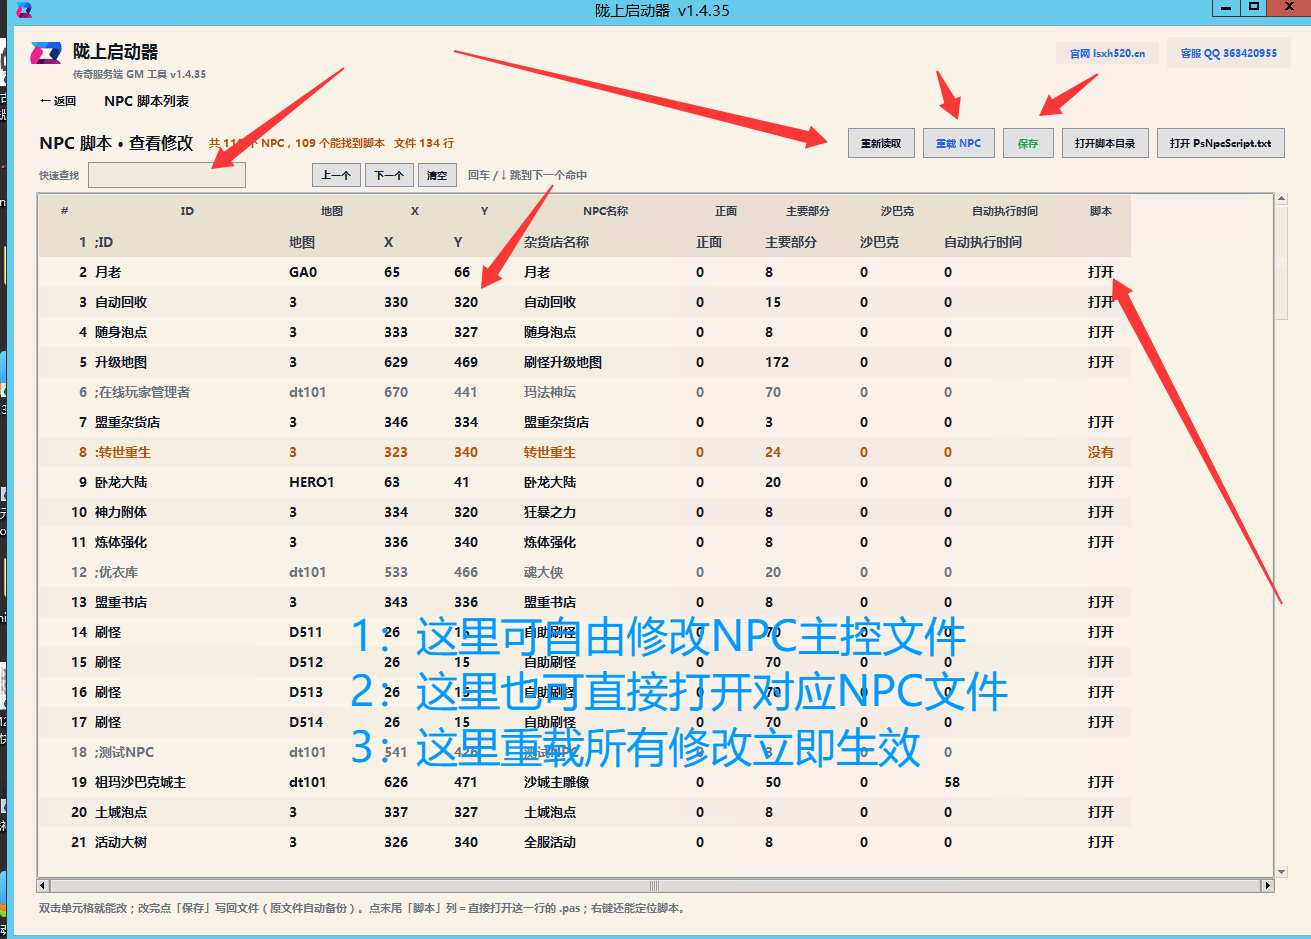Click the 脚本 column header

click(x=1101, y=211)
